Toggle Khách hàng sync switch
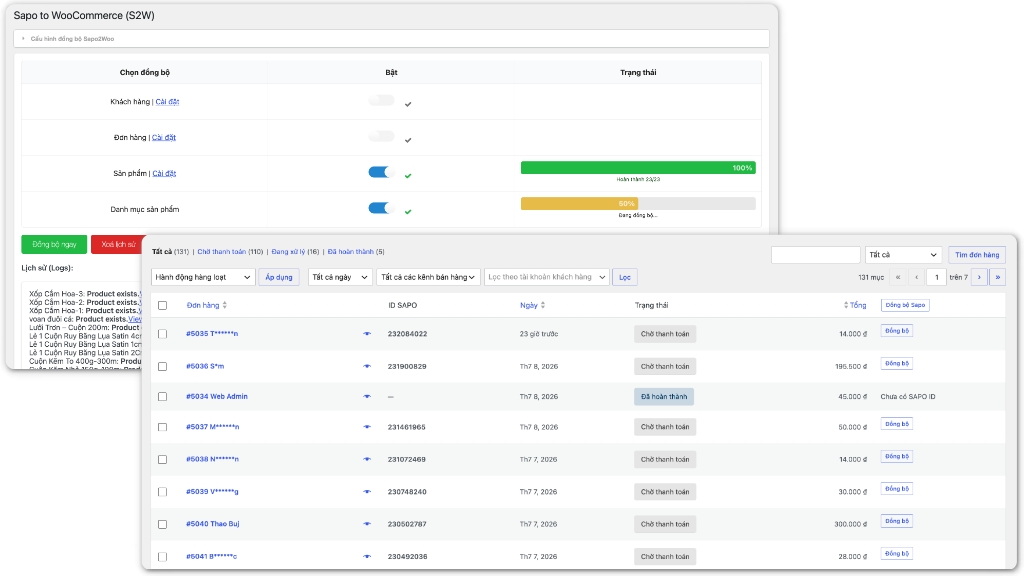 click(382, 101)
